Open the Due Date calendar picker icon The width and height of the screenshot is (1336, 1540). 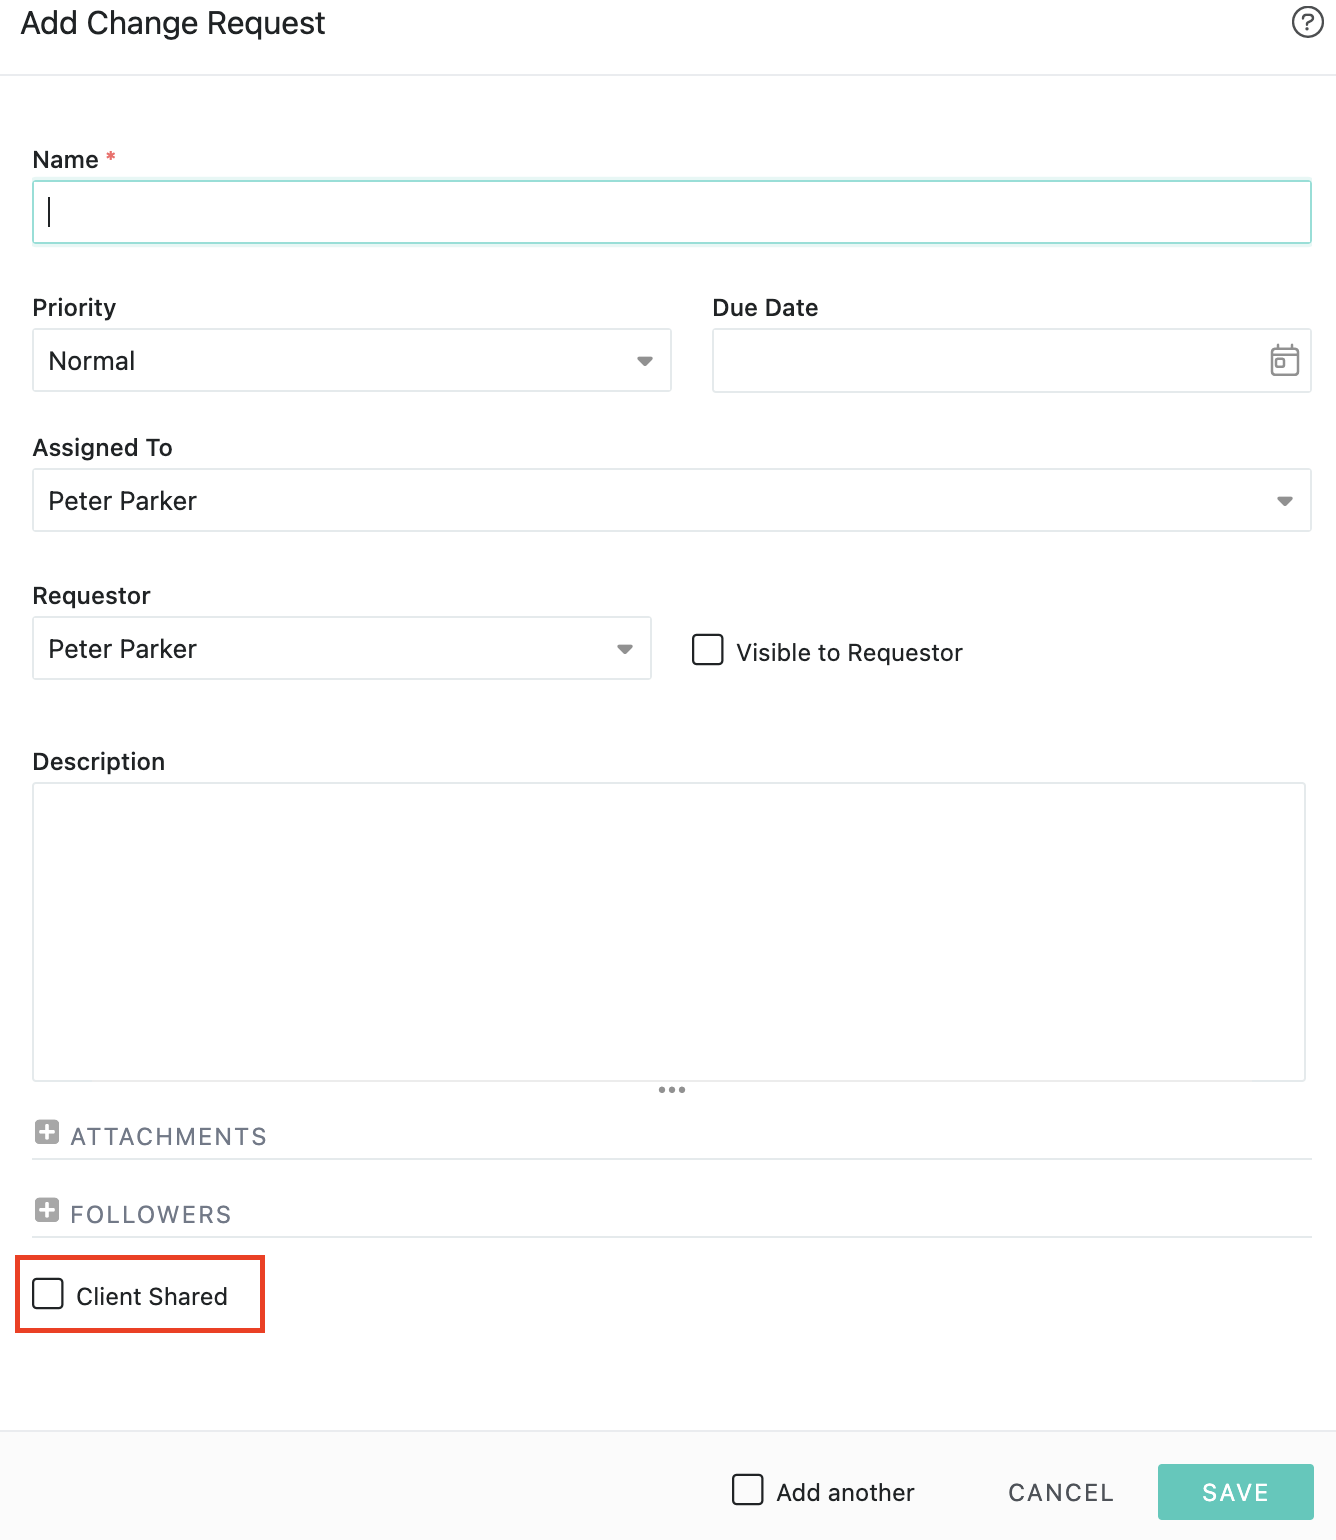[1284, 360]
